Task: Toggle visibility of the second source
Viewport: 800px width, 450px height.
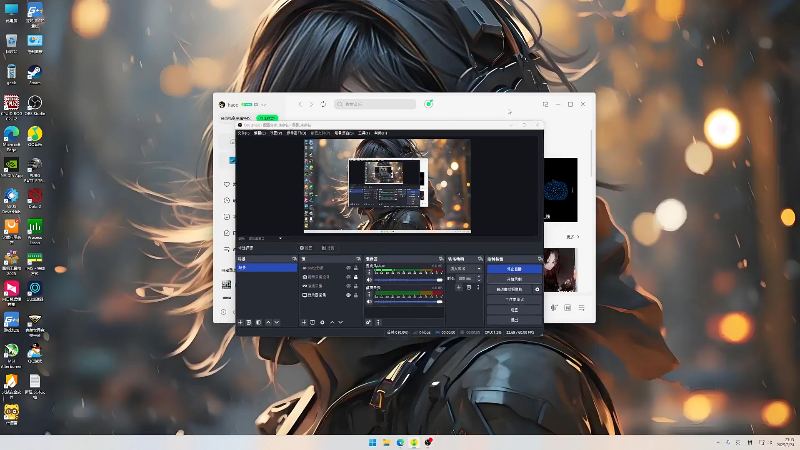Action: pos(348,277)
